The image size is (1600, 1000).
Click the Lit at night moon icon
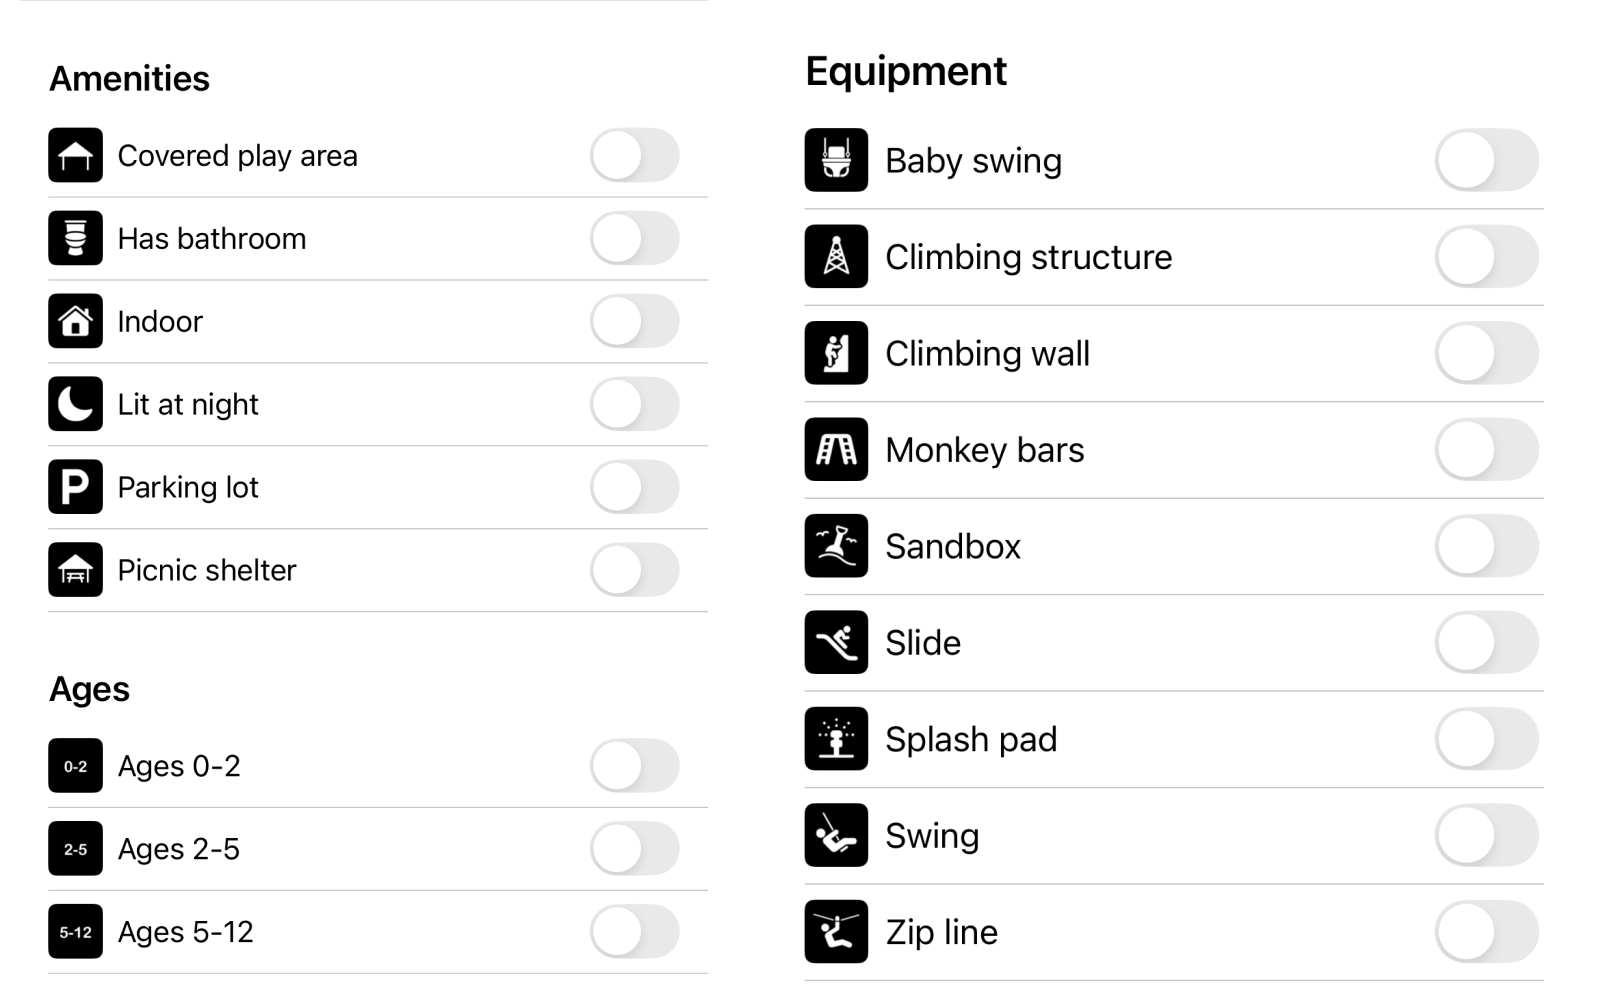click(x=75, y=404)
